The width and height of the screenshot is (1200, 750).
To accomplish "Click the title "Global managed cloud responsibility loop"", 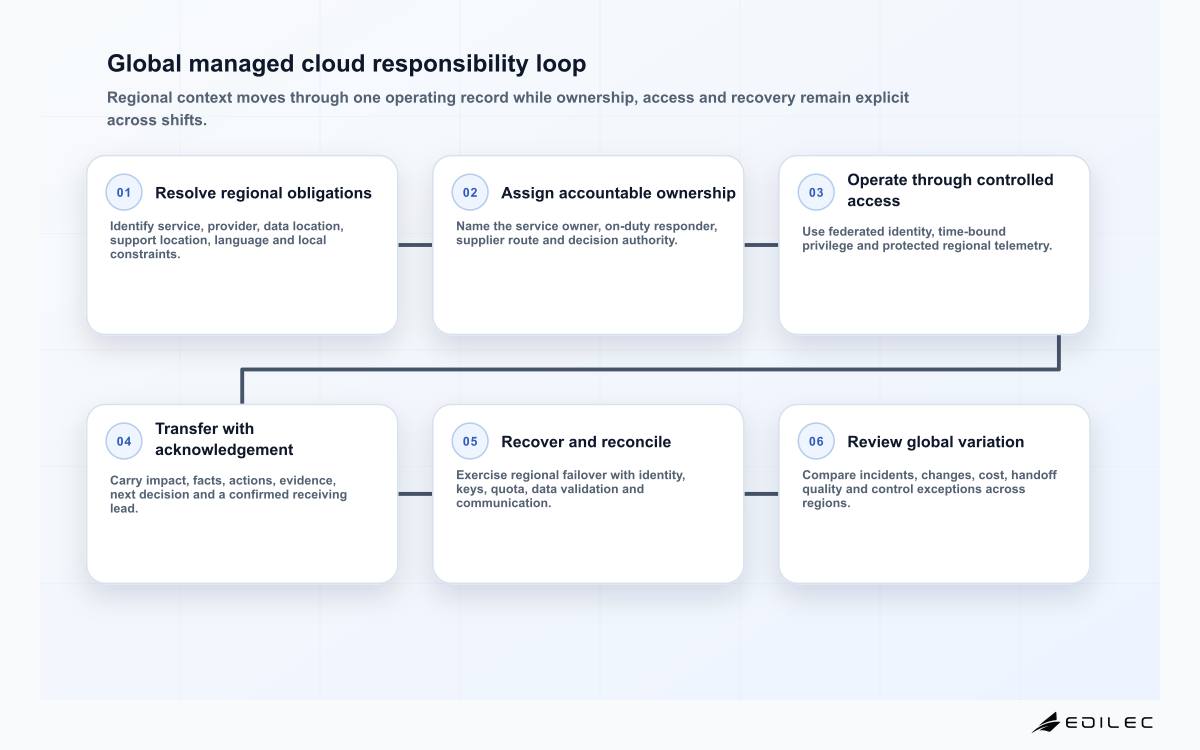I will [x=346, y=64].
